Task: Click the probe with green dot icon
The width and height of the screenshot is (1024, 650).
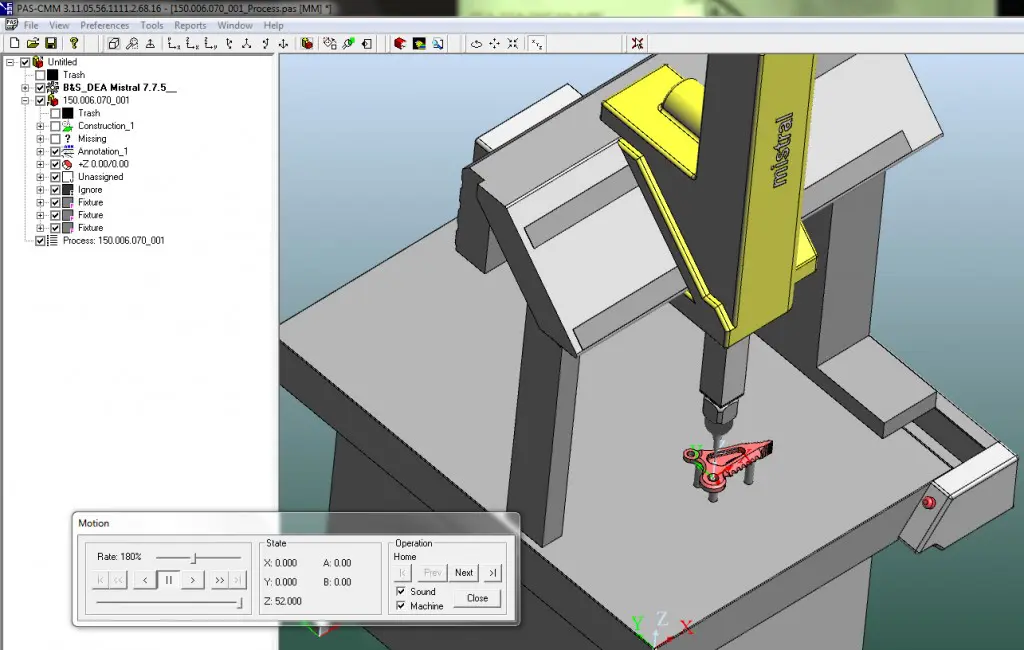Action: (x=348, y=44)
